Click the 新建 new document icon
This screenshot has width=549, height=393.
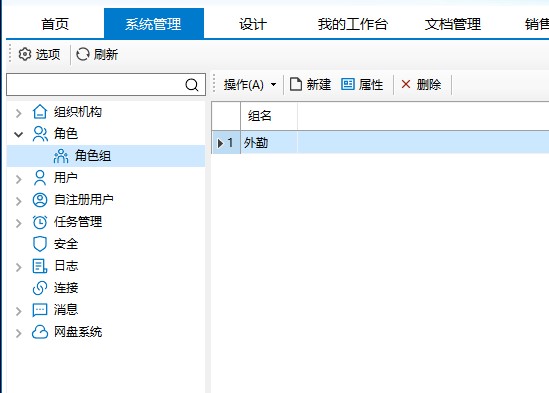point(296,84)
